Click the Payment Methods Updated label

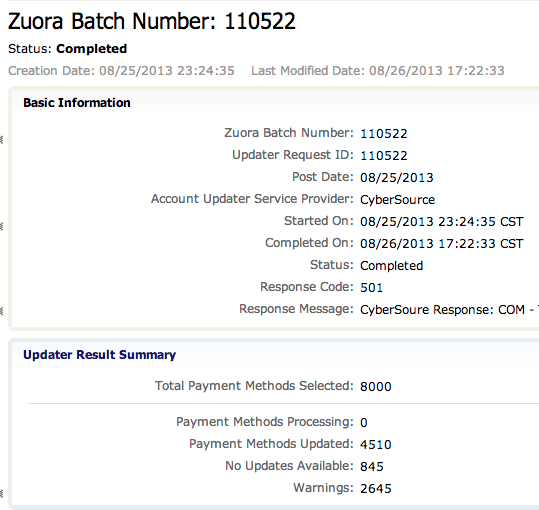pos(271,444)
